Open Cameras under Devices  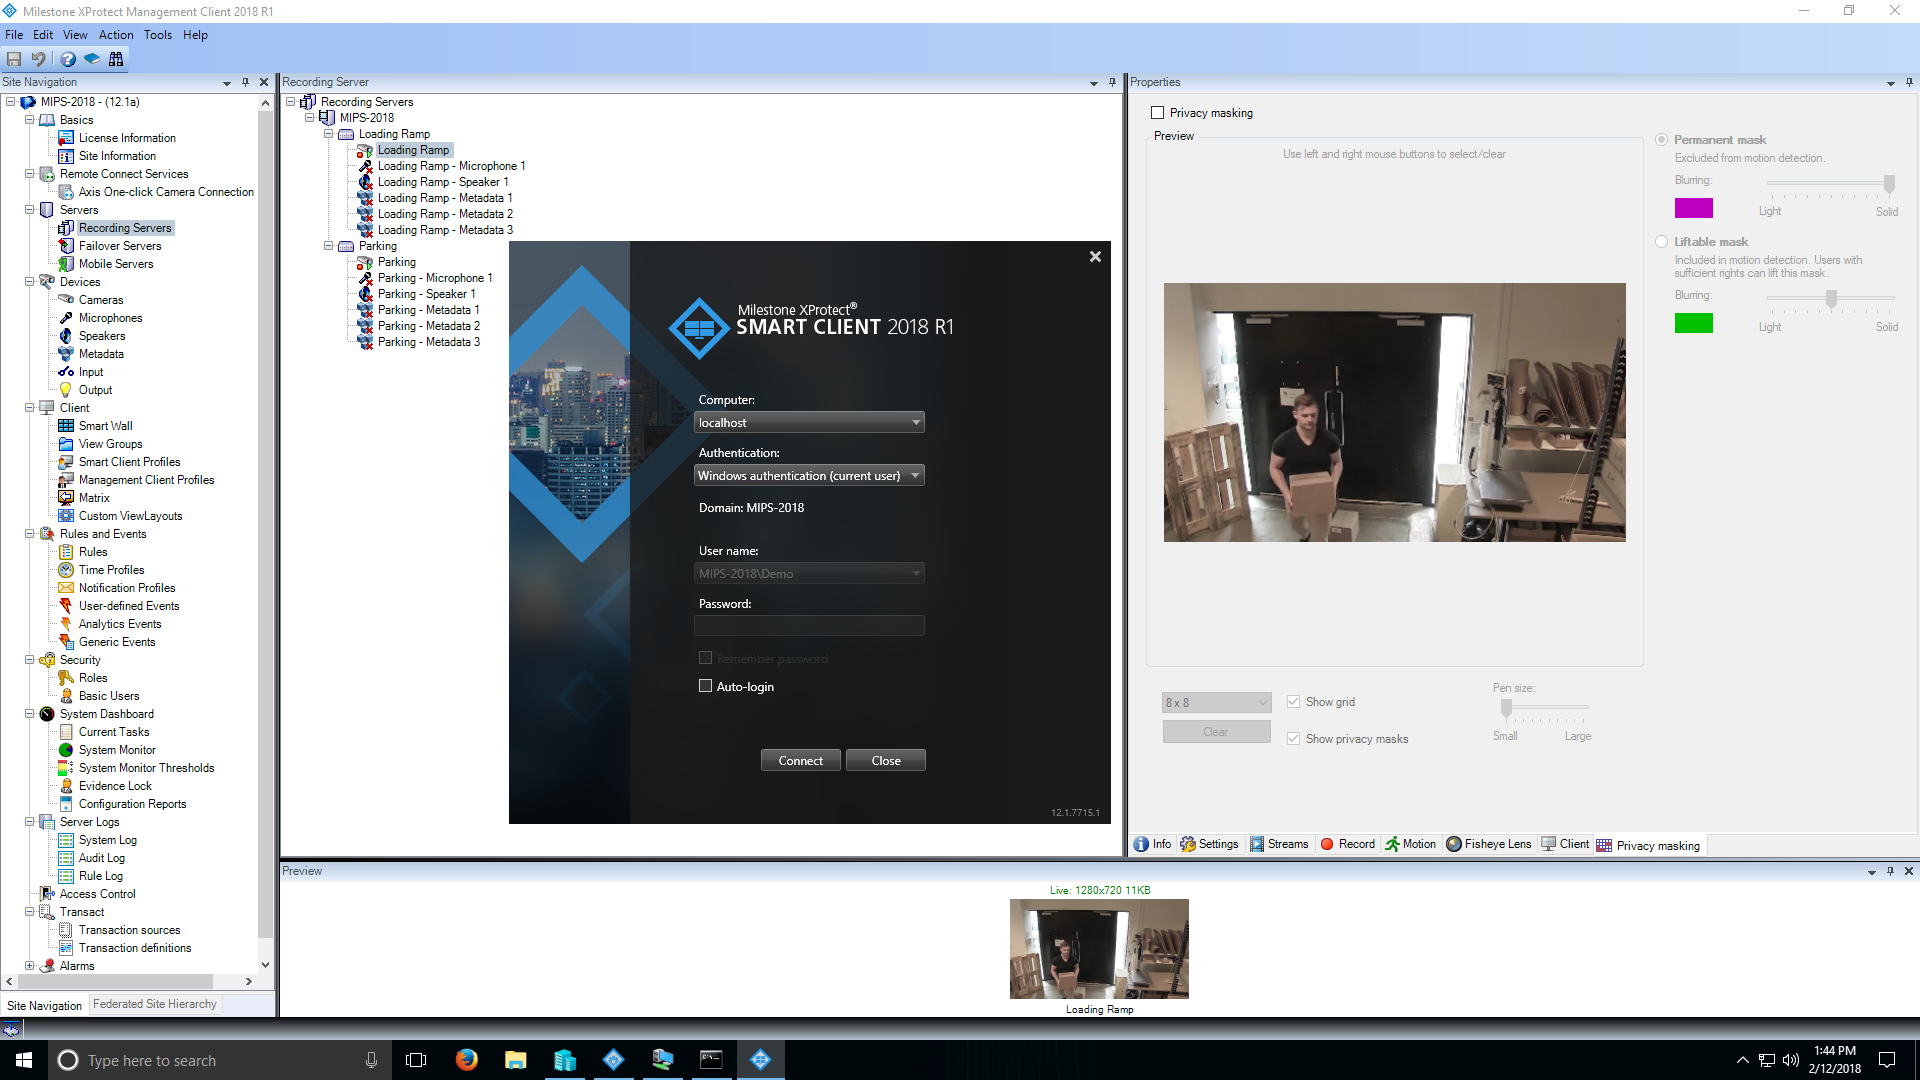[x=101, y=299]
